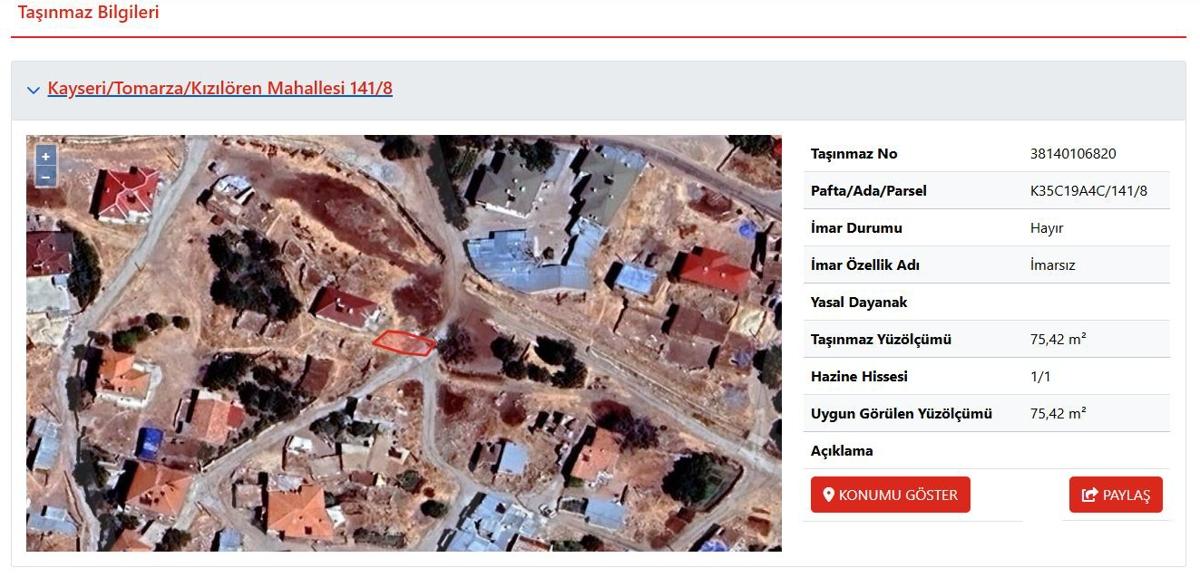Collapse the Kayseri/Tomarza panel chevron
This screenshot has width=1200, height=577.
(x=34, y=90)
